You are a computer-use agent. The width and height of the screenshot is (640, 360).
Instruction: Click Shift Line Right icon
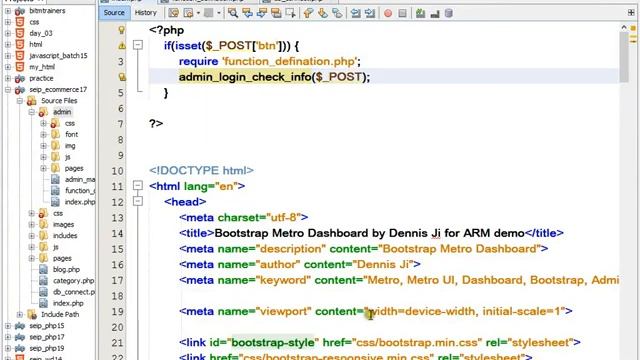point(370,13)
